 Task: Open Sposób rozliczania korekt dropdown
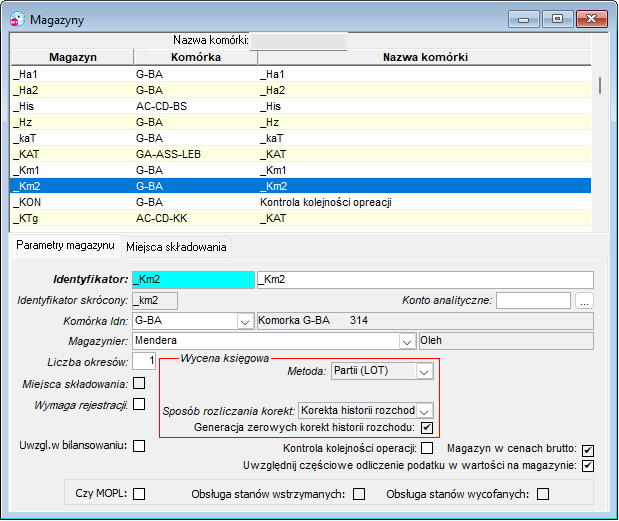point(424,411)
